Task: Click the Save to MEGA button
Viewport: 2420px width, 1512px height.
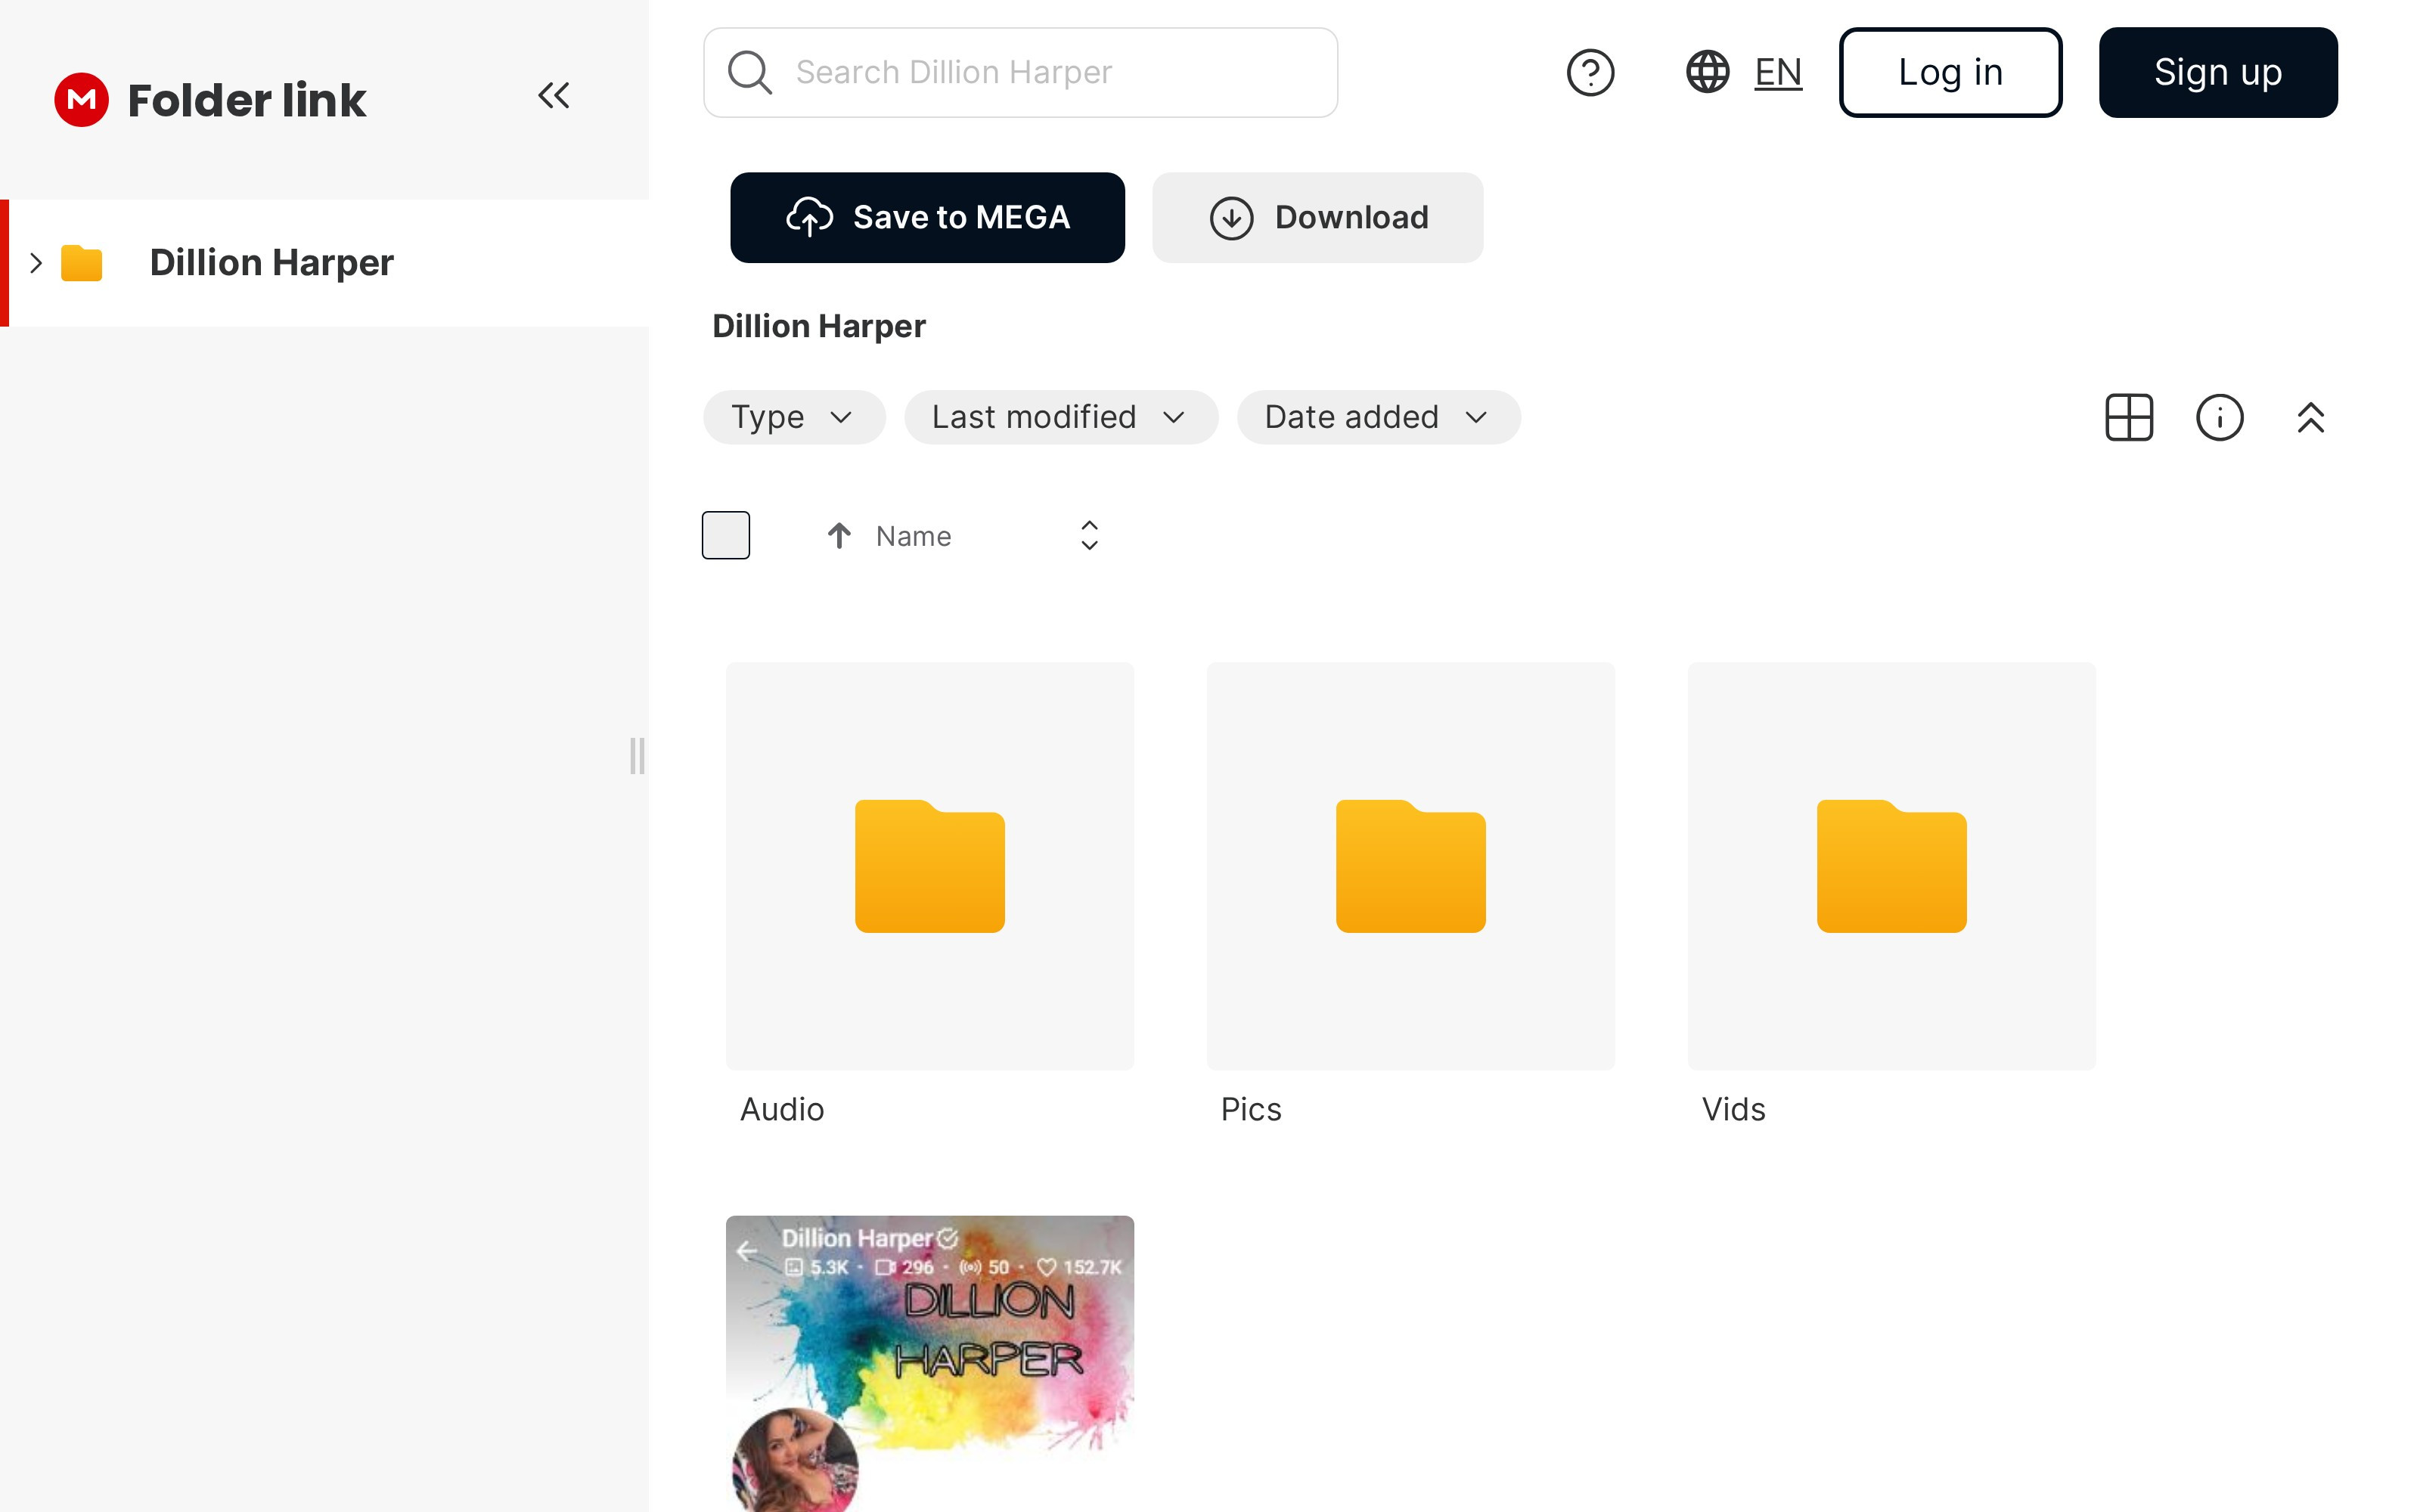Action: tap(927, 218)
